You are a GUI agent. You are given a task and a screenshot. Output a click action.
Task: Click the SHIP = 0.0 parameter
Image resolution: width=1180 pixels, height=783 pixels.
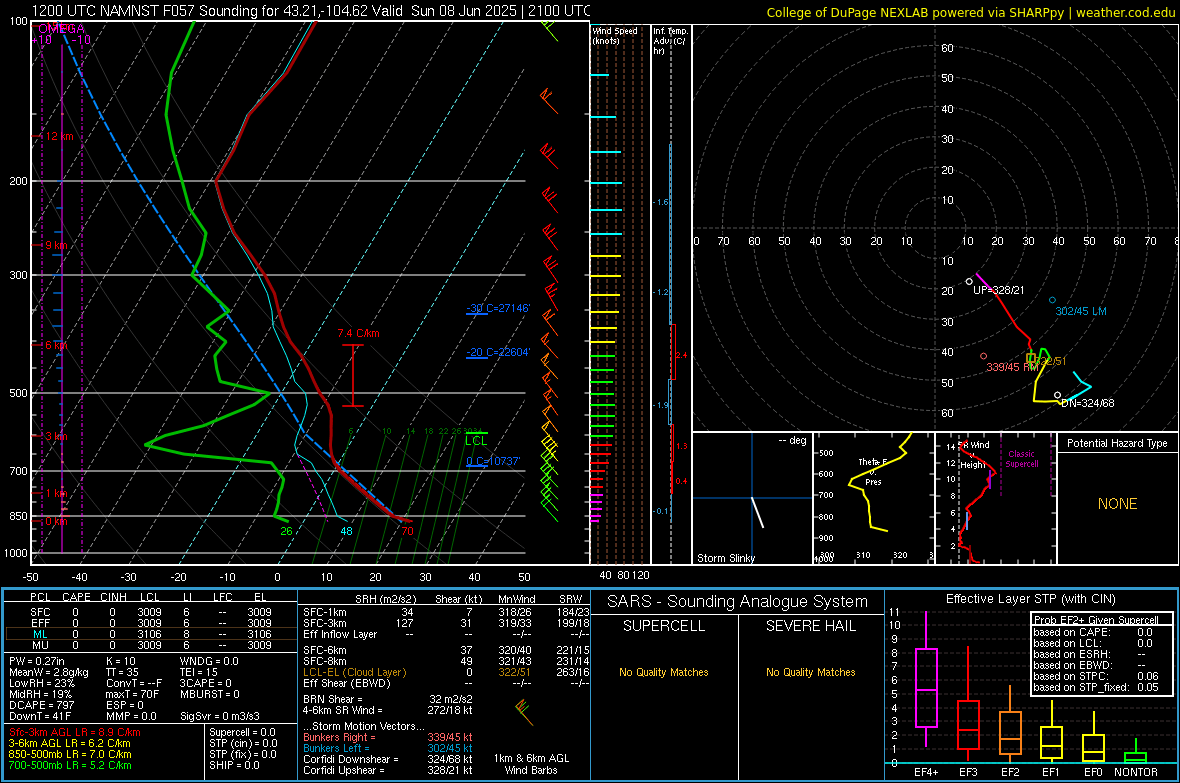coord(234,765)
